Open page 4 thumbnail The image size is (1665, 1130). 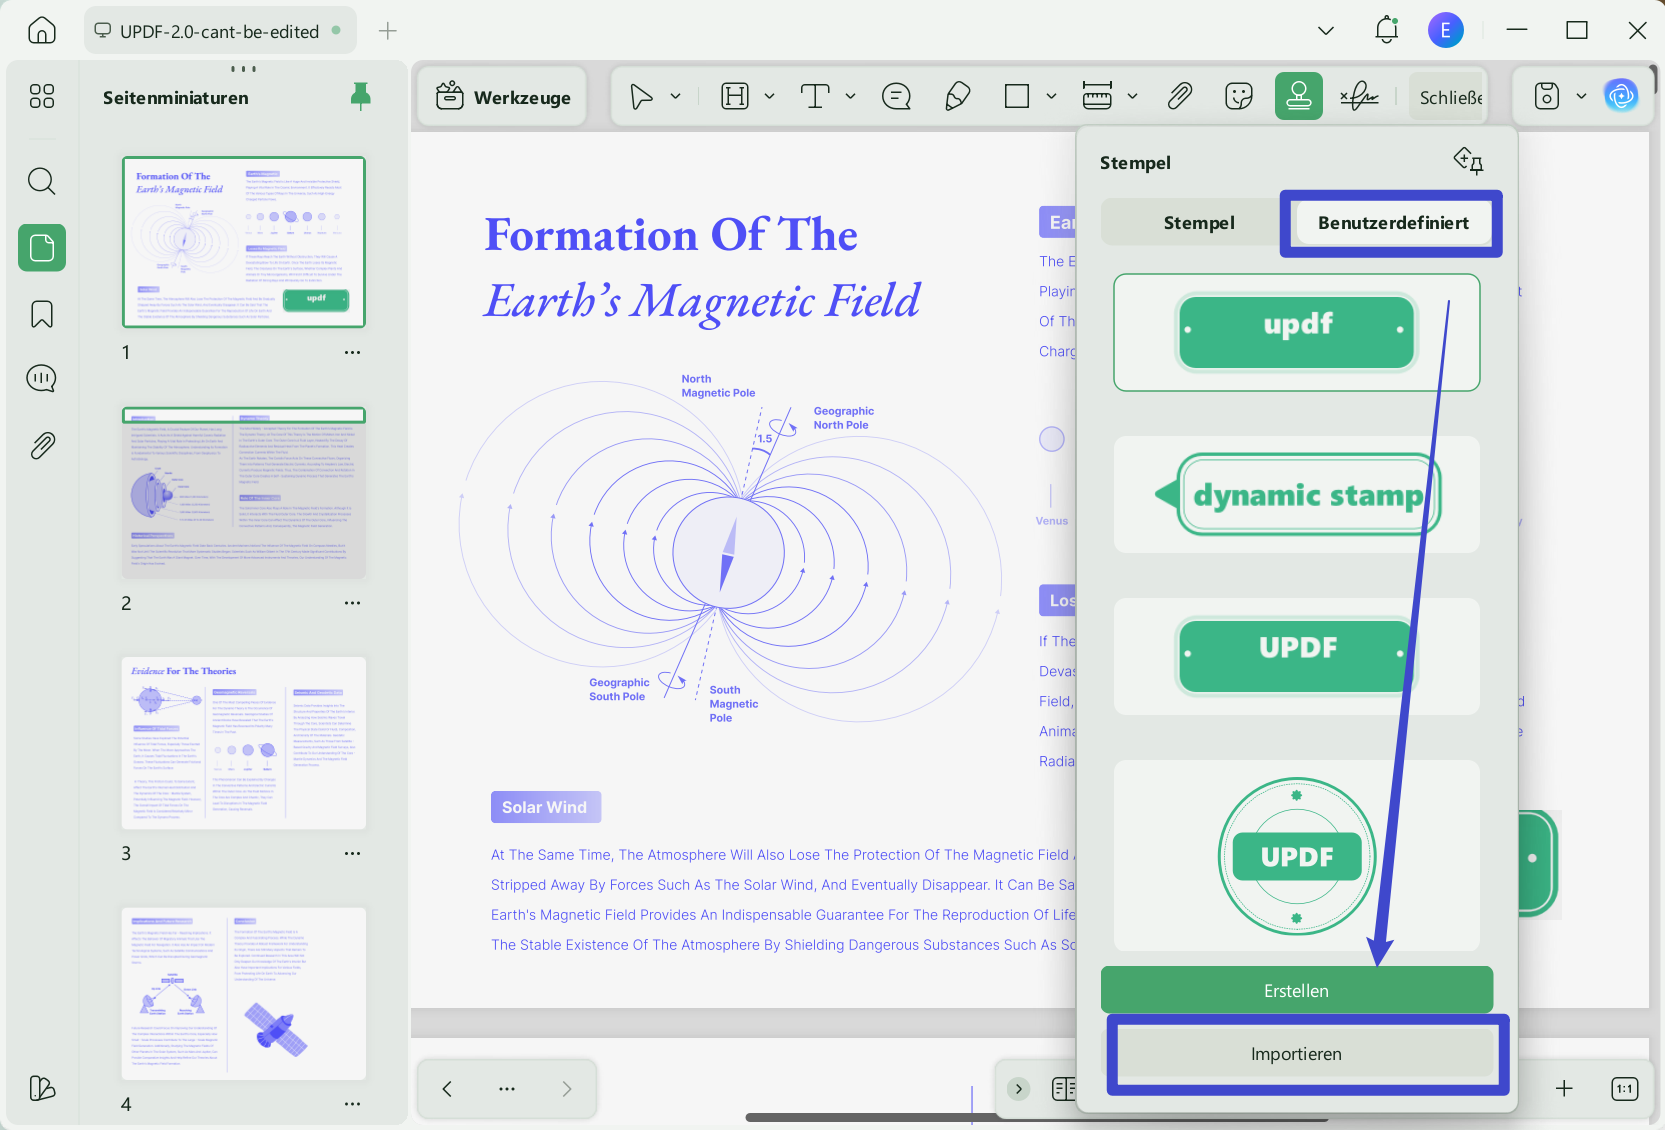coord(244,994)
